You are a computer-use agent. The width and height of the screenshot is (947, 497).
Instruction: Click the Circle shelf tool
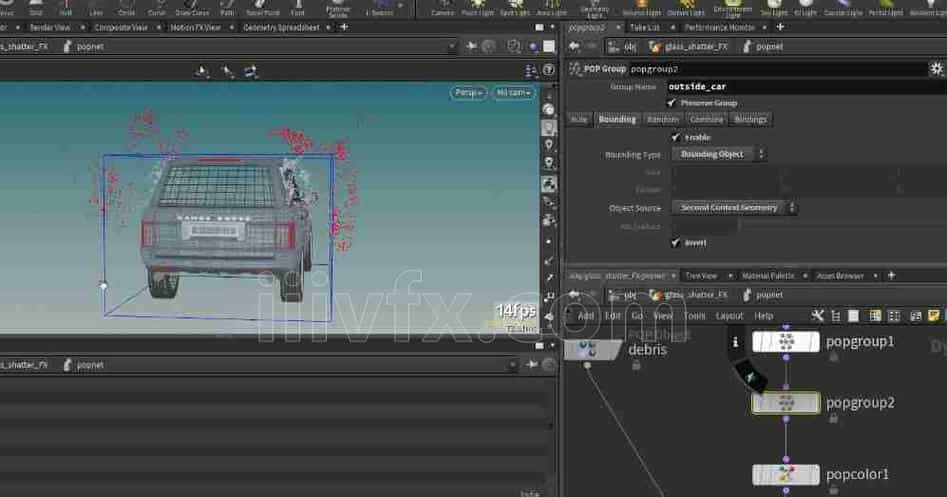coord(127,8)
